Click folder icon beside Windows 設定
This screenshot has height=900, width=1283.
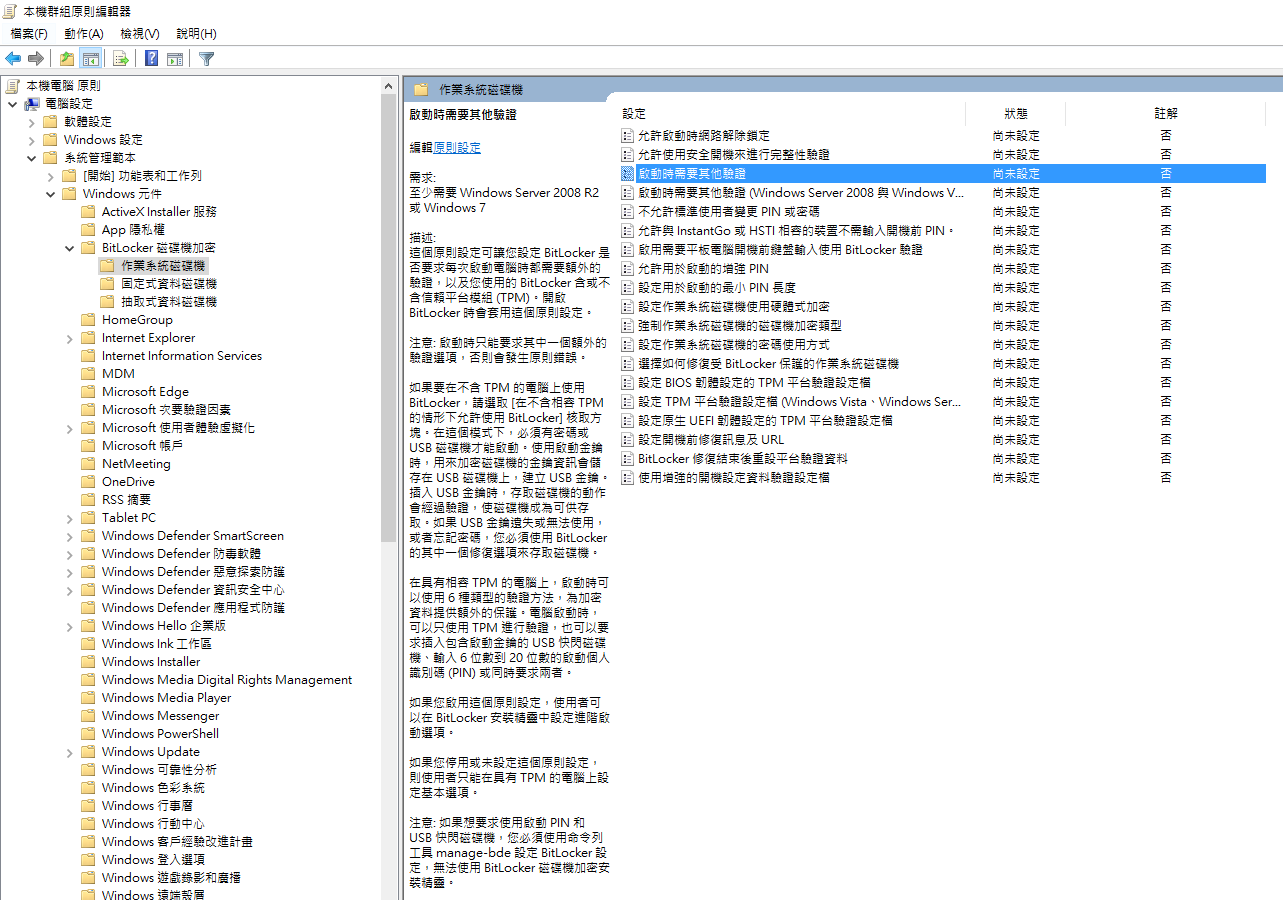coord(51,140)
